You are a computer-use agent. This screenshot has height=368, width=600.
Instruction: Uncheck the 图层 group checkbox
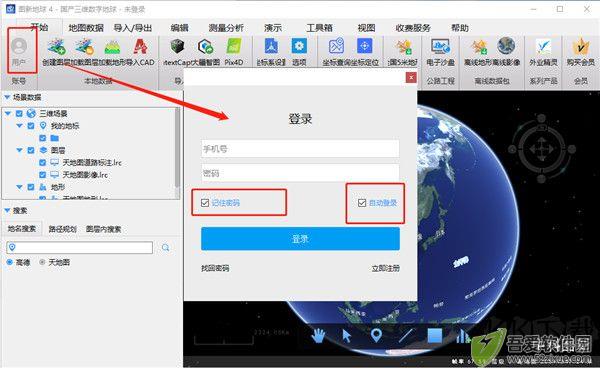click(31, 150)
